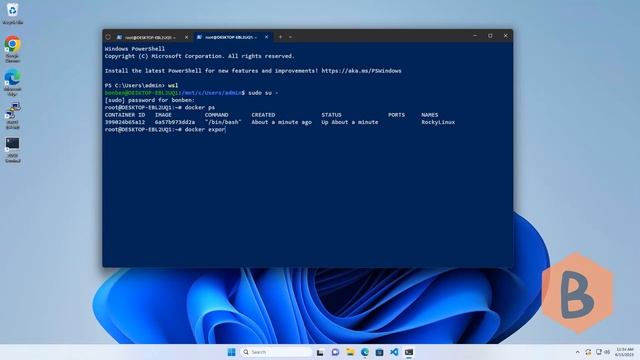Screen dimensions: 640x360
Task: Open the Chat icon in taskbar
Action: pyautogui.click(x=335, y=352)
